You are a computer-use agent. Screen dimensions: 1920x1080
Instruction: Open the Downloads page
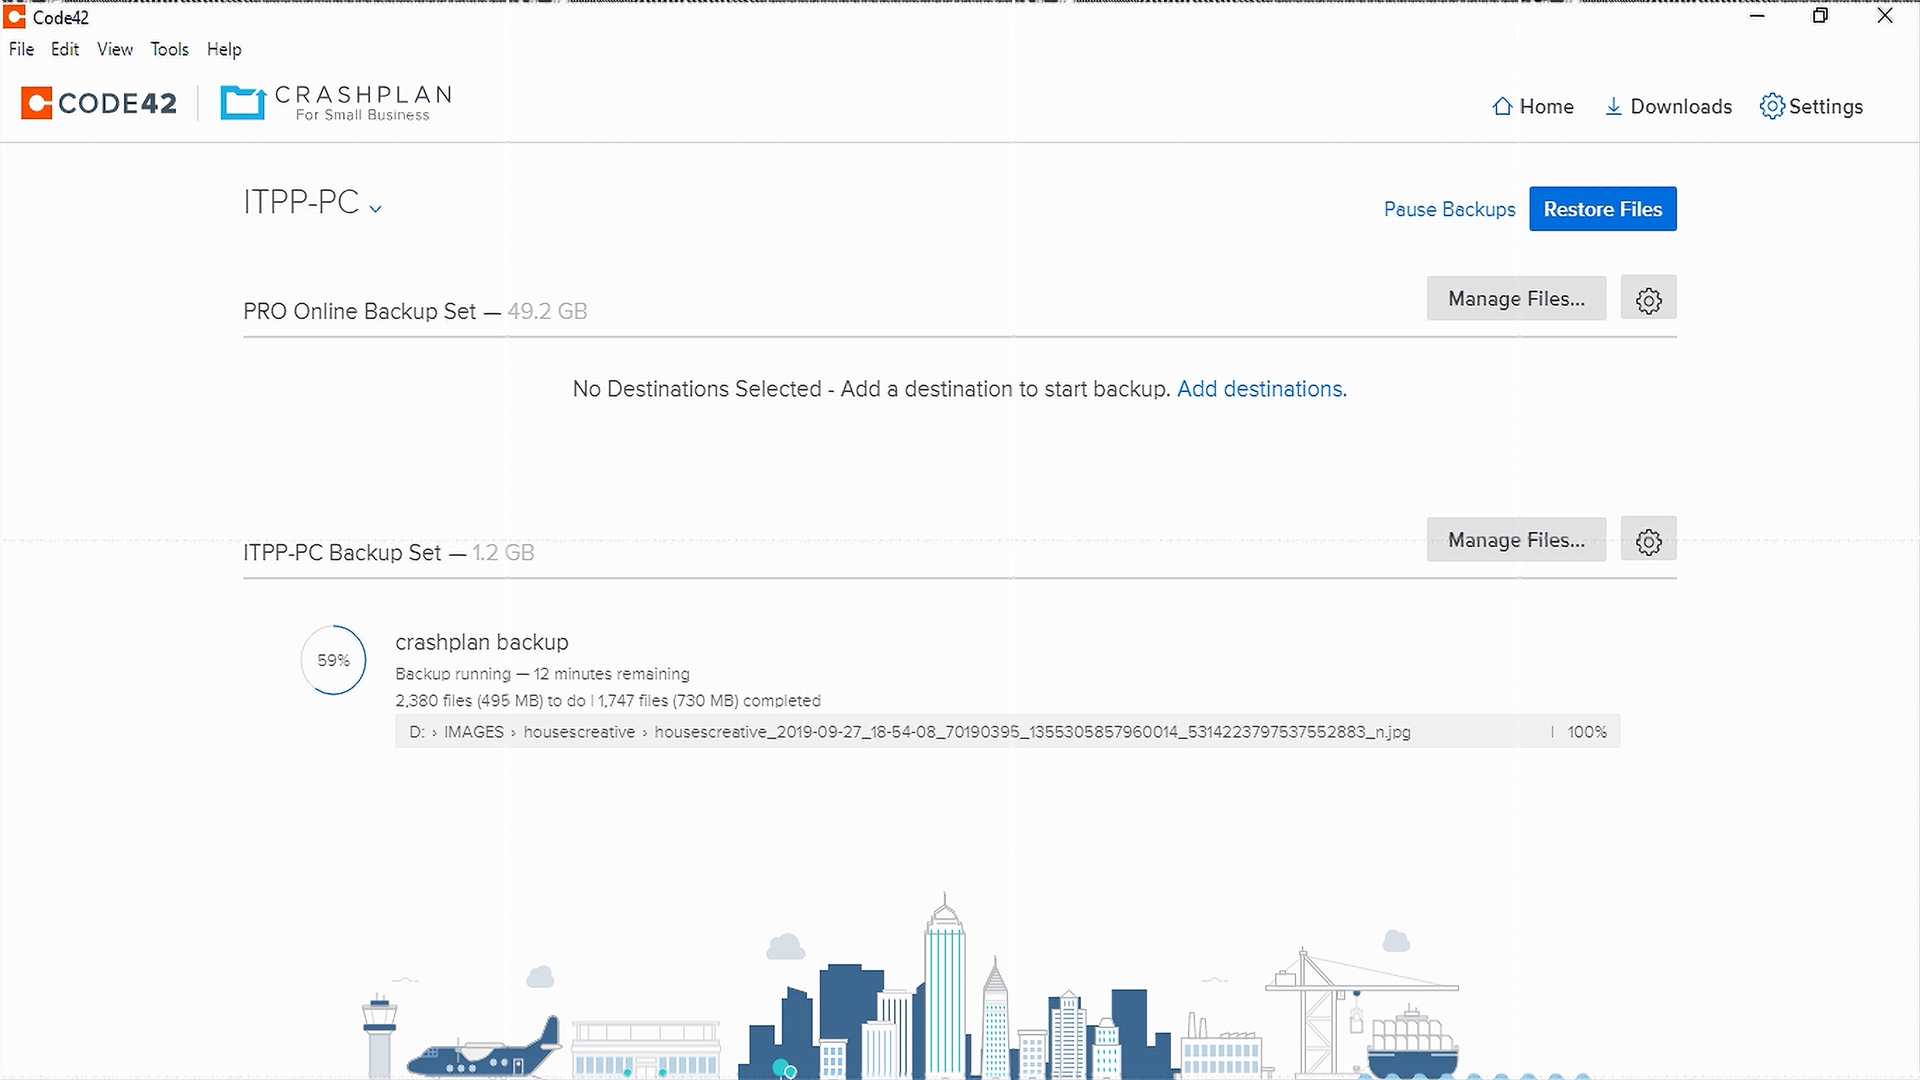point(1668,106)
